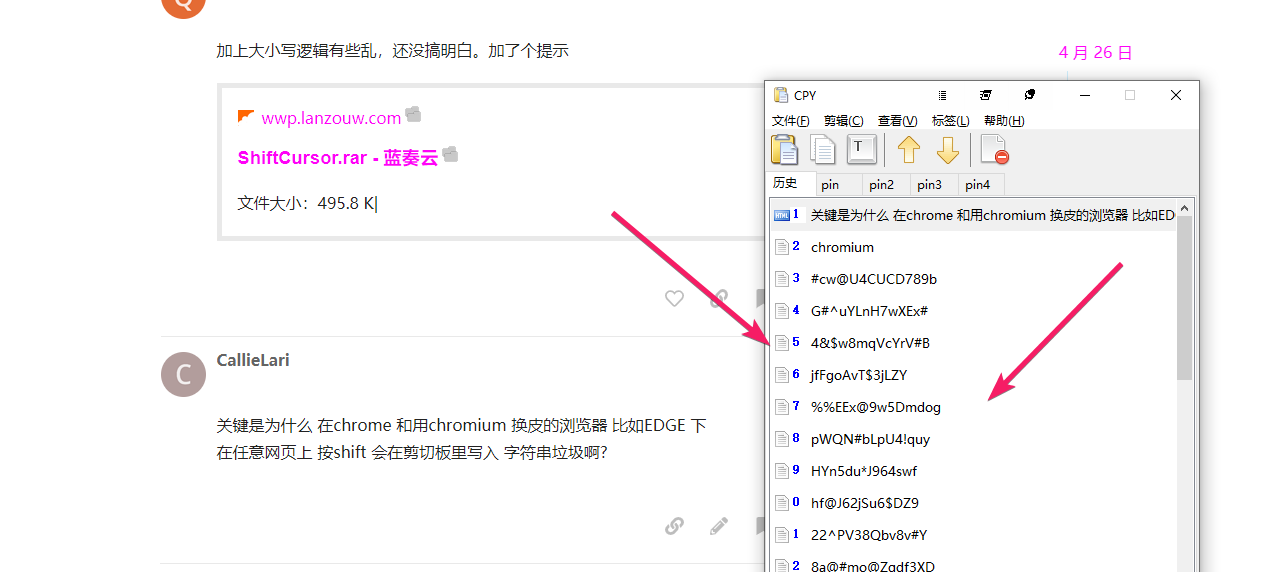
Task: Select the chromium clipboard history entry
Action: point(842,247)
